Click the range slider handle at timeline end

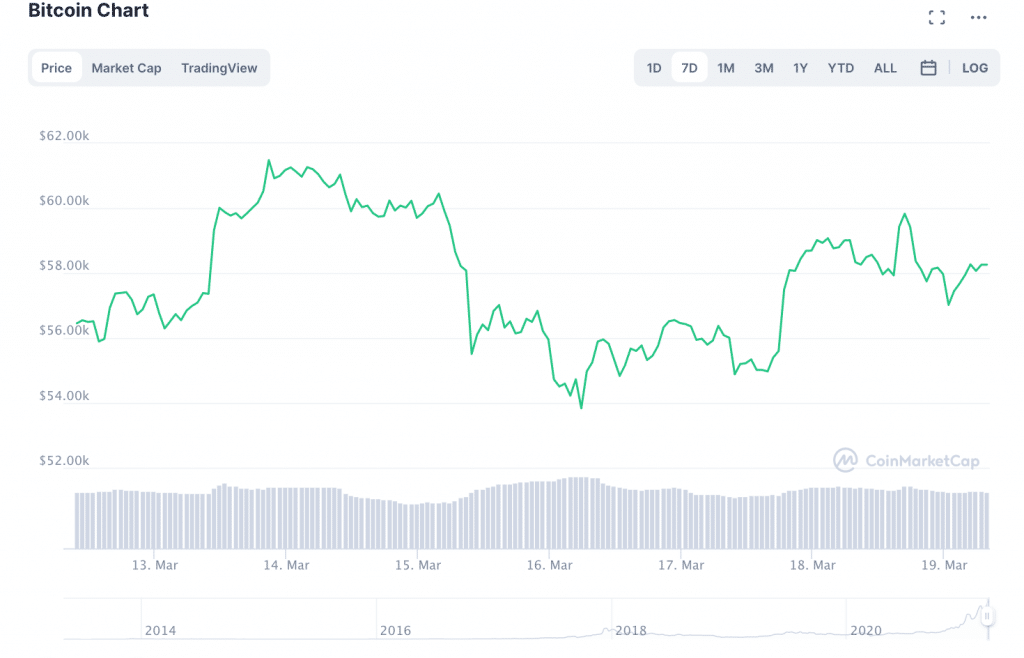tap(987, 618)
